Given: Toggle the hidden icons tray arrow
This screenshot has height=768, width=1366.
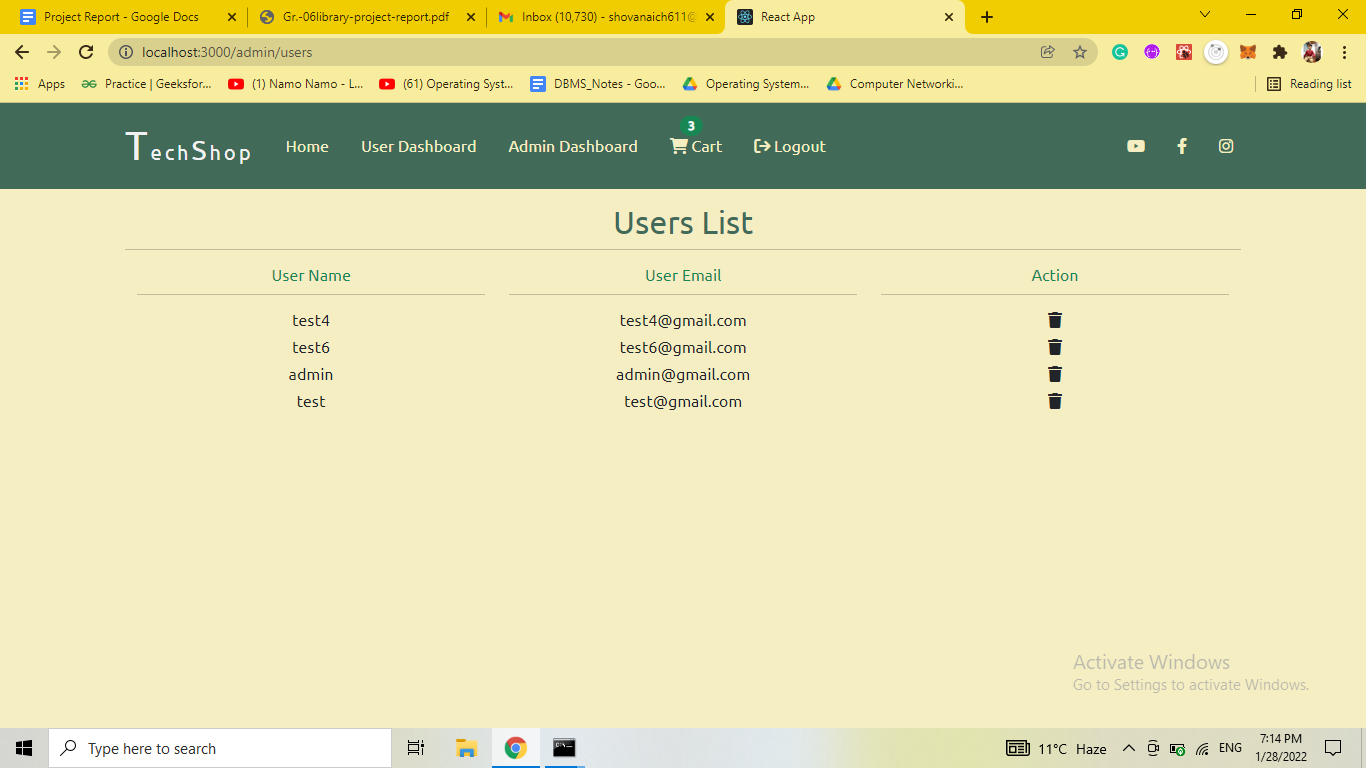Looking at the screenshot, I should click(1128, 748).
